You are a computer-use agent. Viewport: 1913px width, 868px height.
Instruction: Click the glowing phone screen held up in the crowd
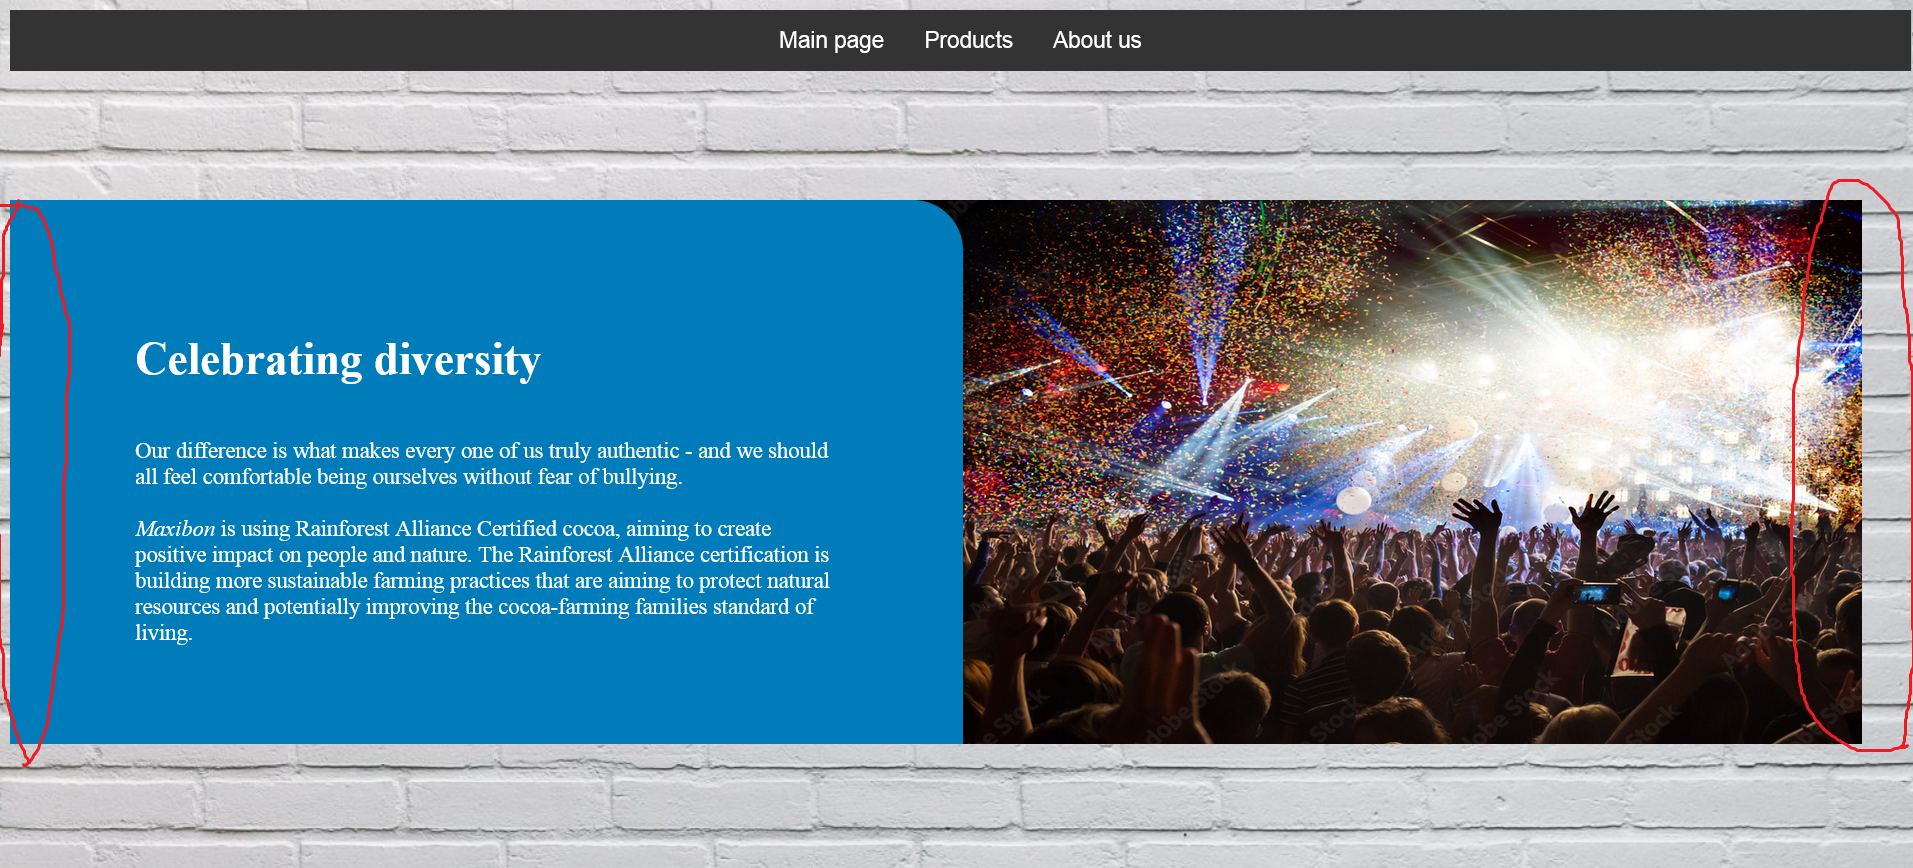1595,594
